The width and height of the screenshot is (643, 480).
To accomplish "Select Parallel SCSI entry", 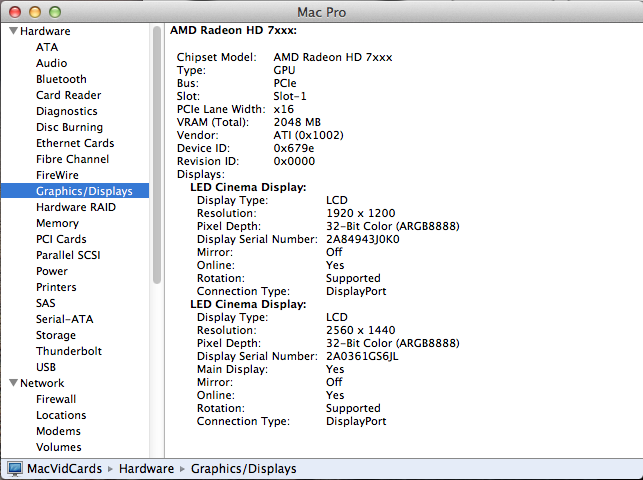I will click(x=68, y=255).
